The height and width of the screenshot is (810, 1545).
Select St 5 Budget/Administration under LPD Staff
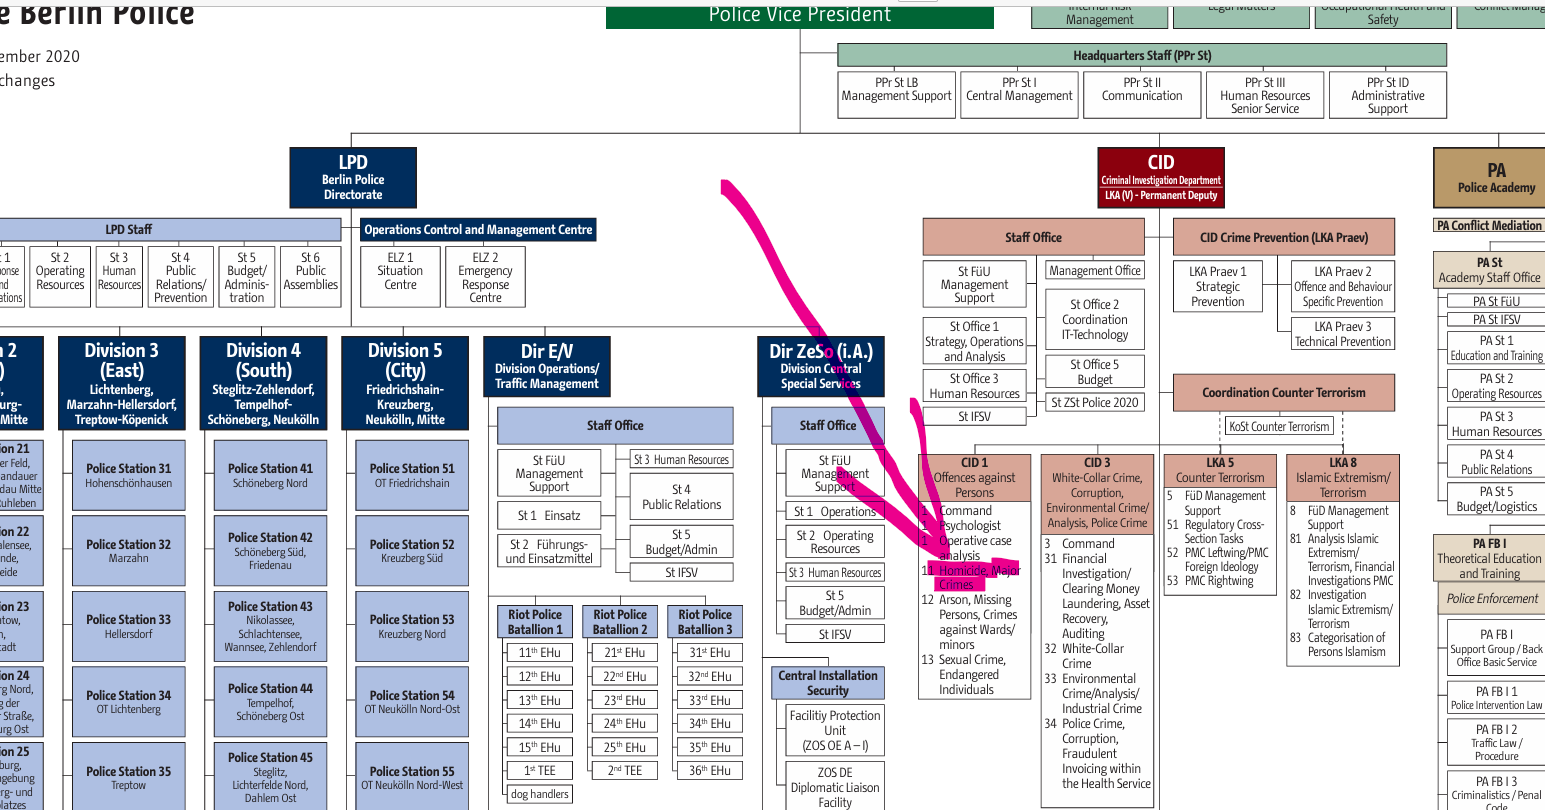pos(247,277)
